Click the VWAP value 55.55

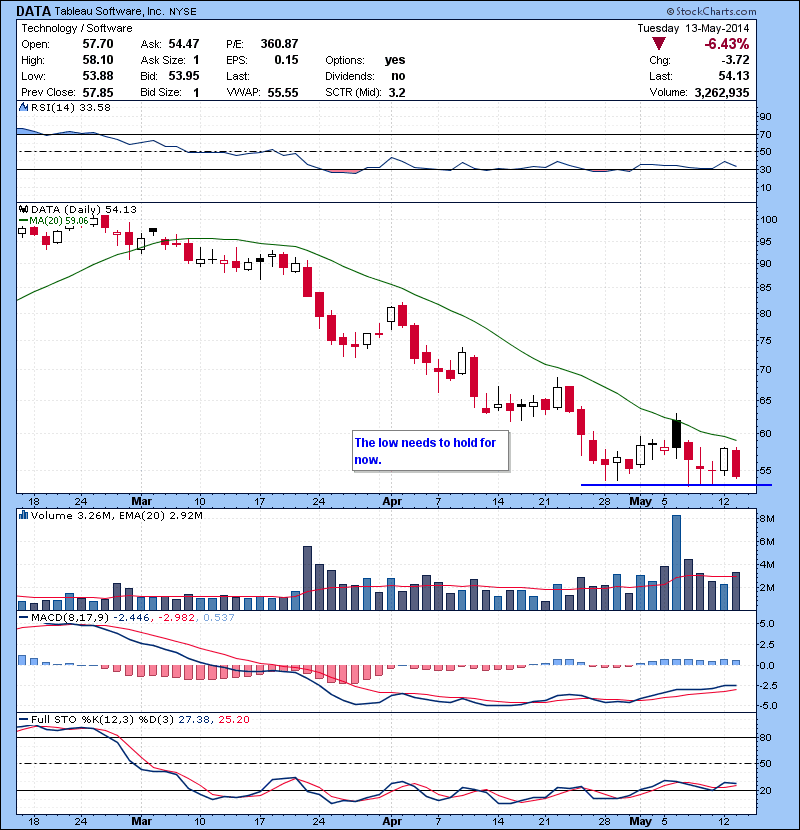point(283,92)
